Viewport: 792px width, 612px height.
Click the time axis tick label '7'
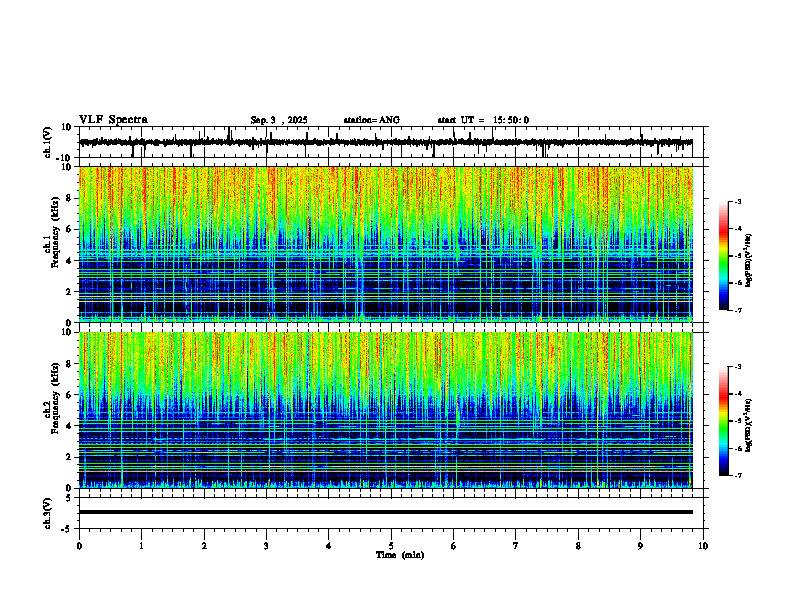pyautogui.click(x=516, y=546)
